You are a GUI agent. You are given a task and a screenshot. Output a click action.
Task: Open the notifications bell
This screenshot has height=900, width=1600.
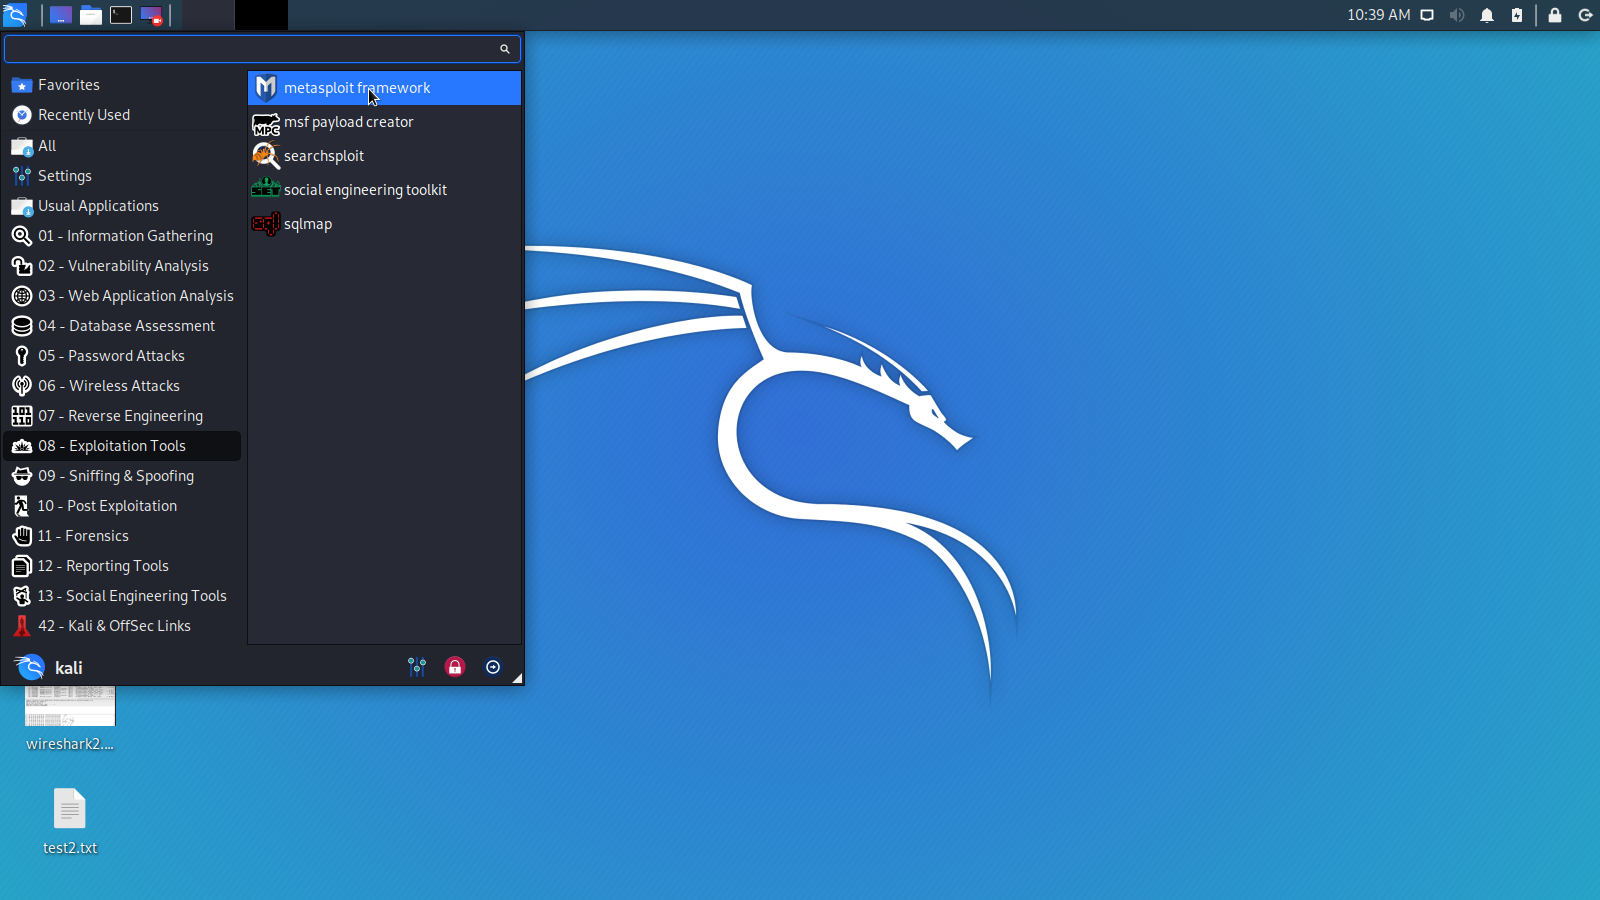click(x=1487, y=15)
